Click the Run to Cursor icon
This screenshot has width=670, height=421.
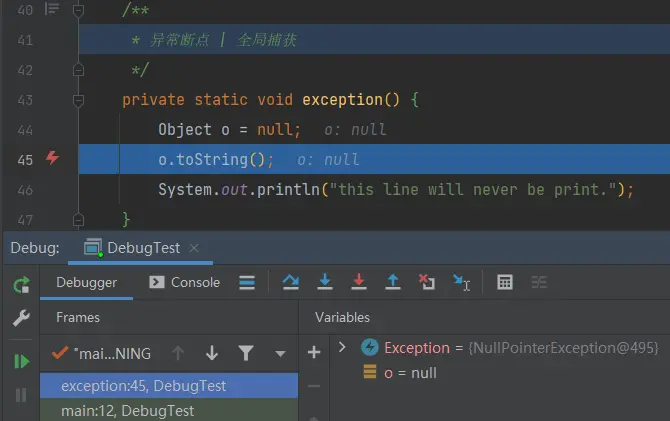(461, 283)
